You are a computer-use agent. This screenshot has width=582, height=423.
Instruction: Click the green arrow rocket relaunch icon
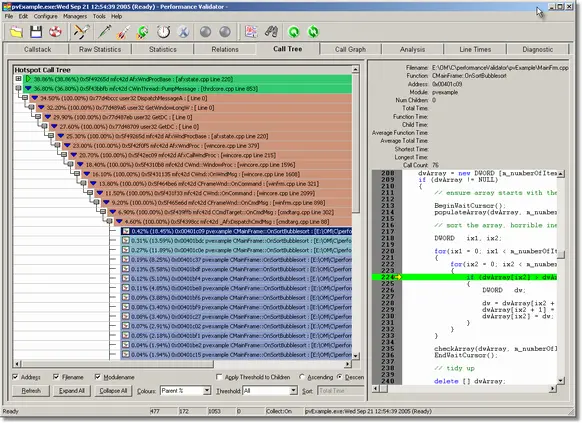pyautogui.click(x=143, y=32)
